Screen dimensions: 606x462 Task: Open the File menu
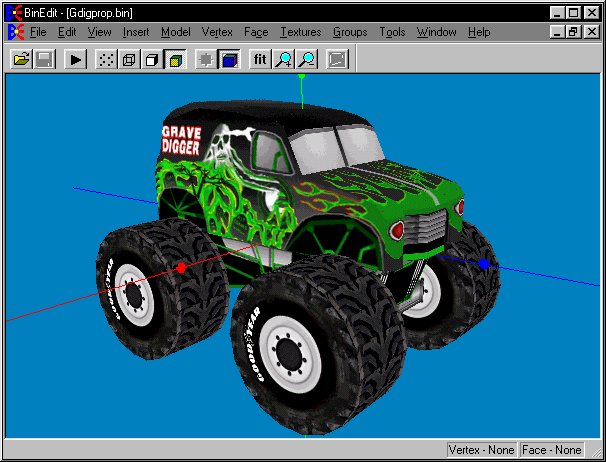click(x=38, y=32)
